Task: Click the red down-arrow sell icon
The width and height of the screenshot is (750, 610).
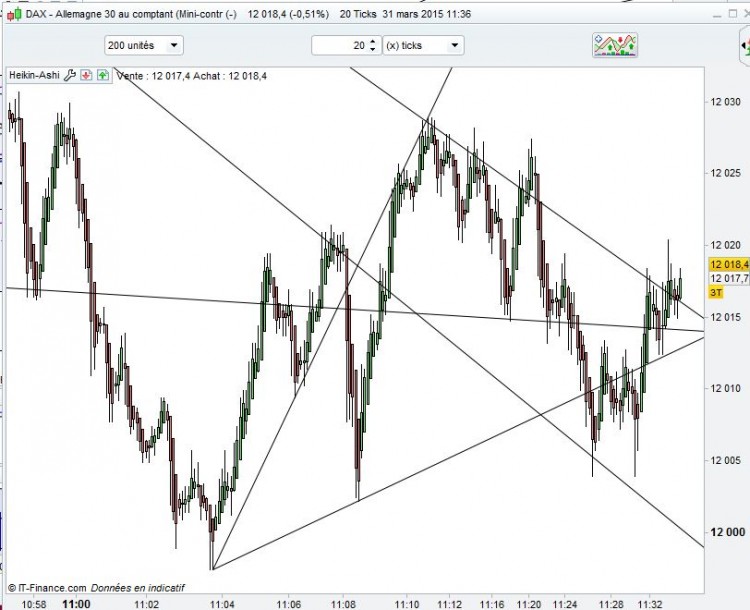Action: pos(86,75)
